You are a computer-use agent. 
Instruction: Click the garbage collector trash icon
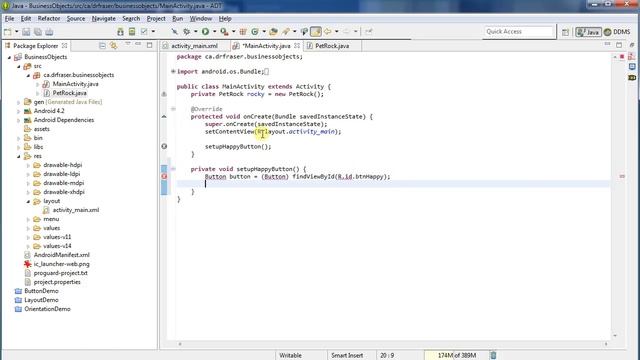tap(493, 355)
